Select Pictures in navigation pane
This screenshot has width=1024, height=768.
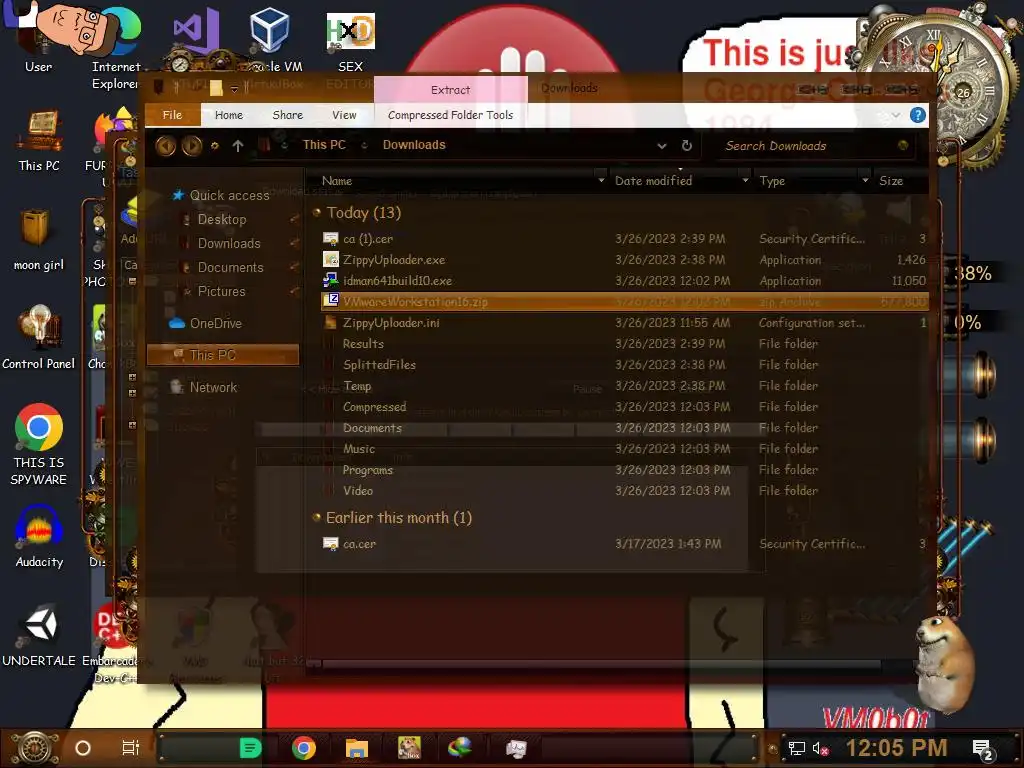pyautogui.click(x=221, y=291)
